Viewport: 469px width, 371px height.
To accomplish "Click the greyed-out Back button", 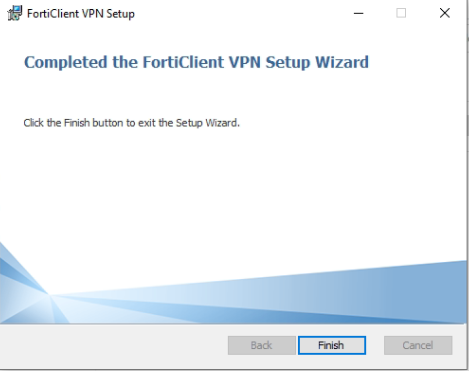I will tap(262, 345).
